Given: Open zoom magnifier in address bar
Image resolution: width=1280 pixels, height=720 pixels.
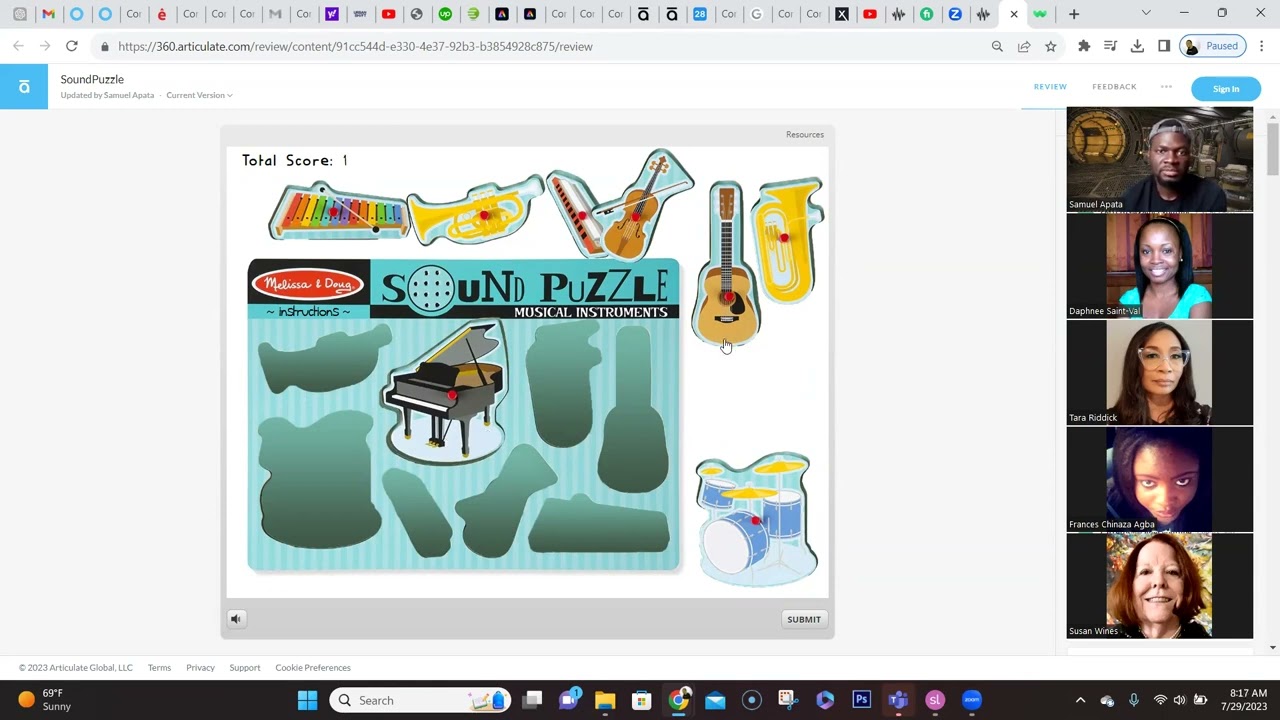Looking at the screenshot, I should [x=997, y=46].
